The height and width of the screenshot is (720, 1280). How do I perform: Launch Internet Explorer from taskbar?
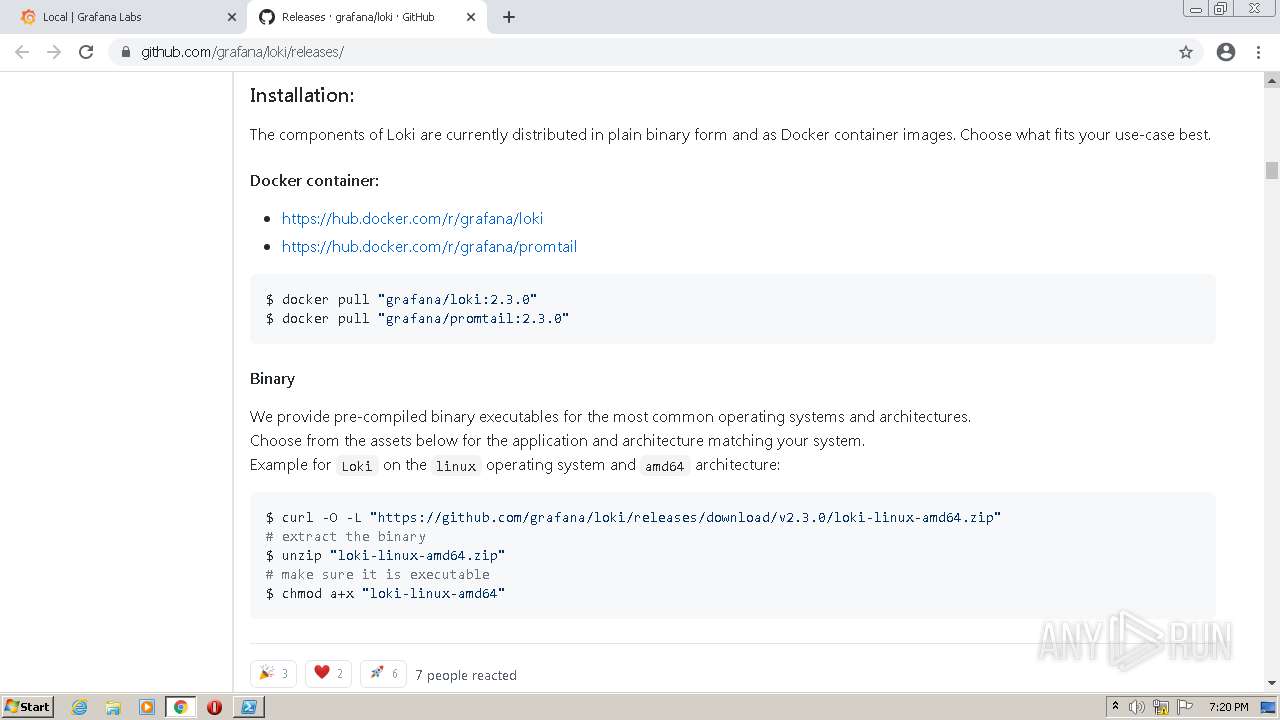pos(80,707)
